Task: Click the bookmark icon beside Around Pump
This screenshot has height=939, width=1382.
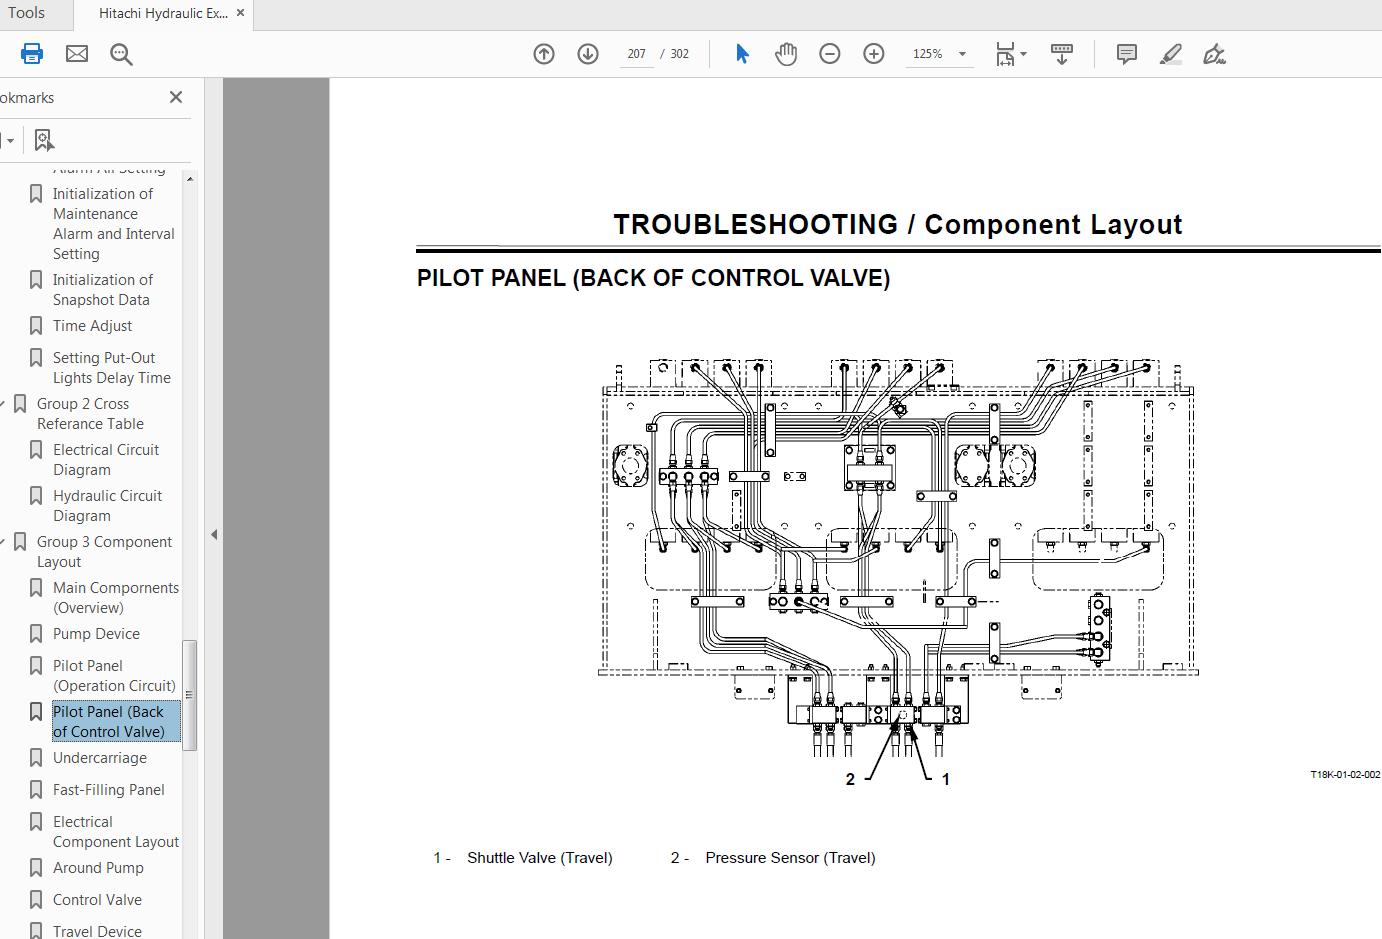Action: point(36,867)
